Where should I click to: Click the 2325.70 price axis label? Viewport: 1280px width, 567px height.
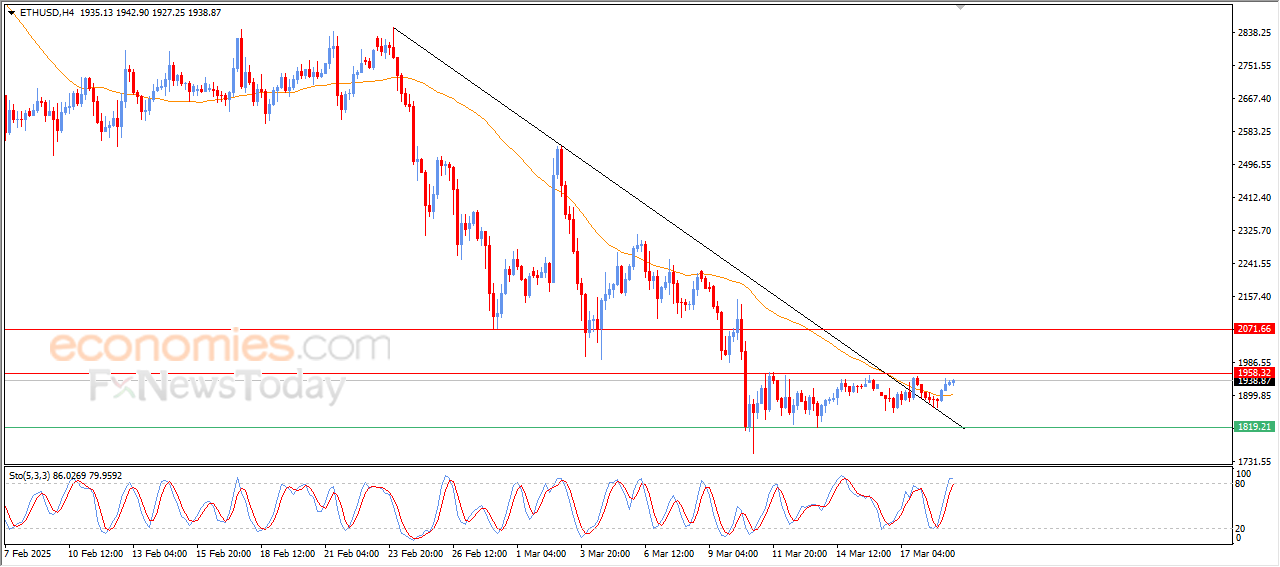click(1254, 231)
